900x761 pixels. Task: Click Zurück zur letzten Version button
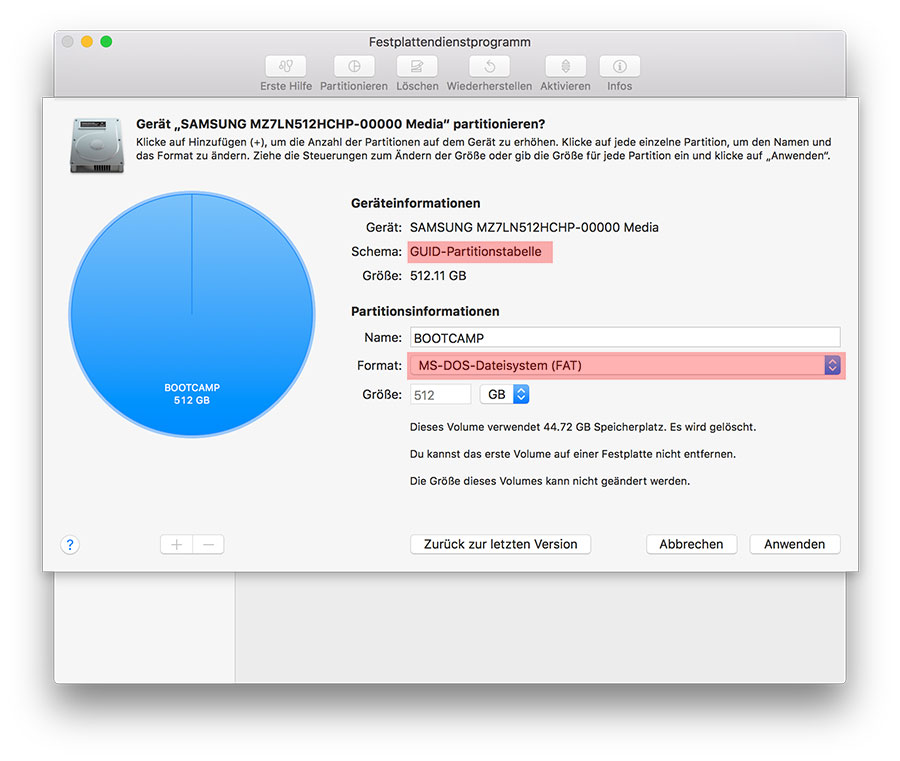pos(501,544)
